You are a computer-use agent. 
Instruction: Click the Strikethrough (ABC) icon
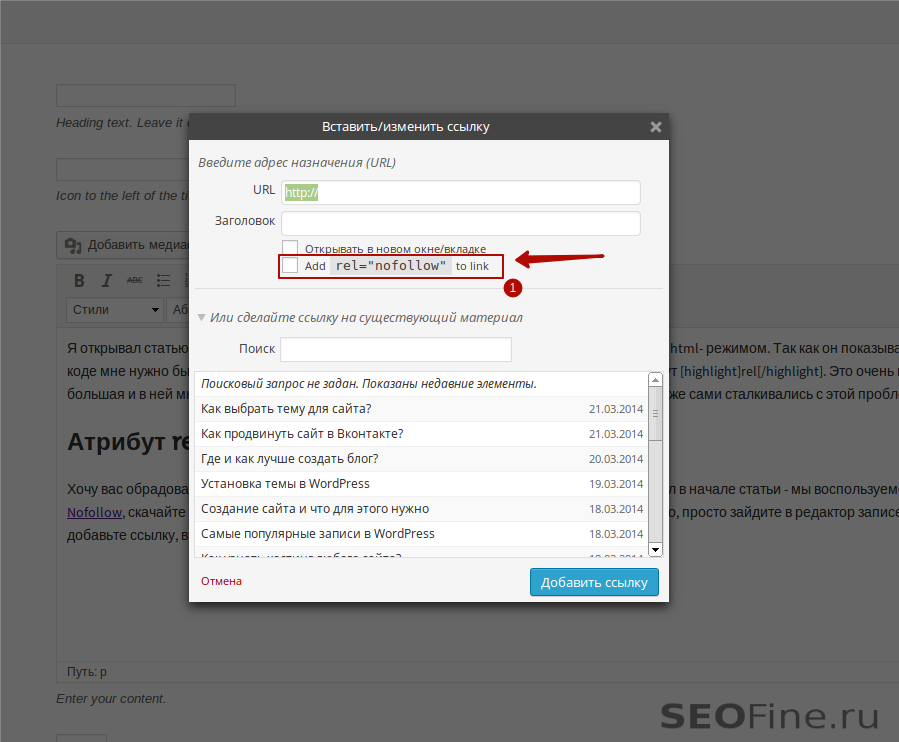pos(135,281)
